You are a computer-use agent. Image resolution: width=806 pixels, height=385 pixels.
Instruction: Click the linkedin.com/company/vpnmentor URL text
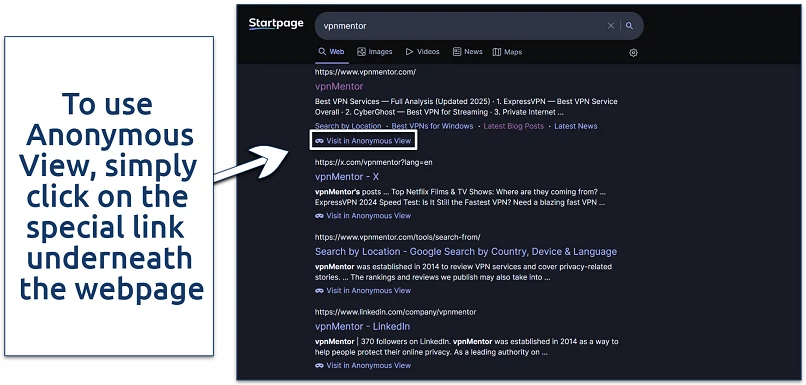[395, 312]
